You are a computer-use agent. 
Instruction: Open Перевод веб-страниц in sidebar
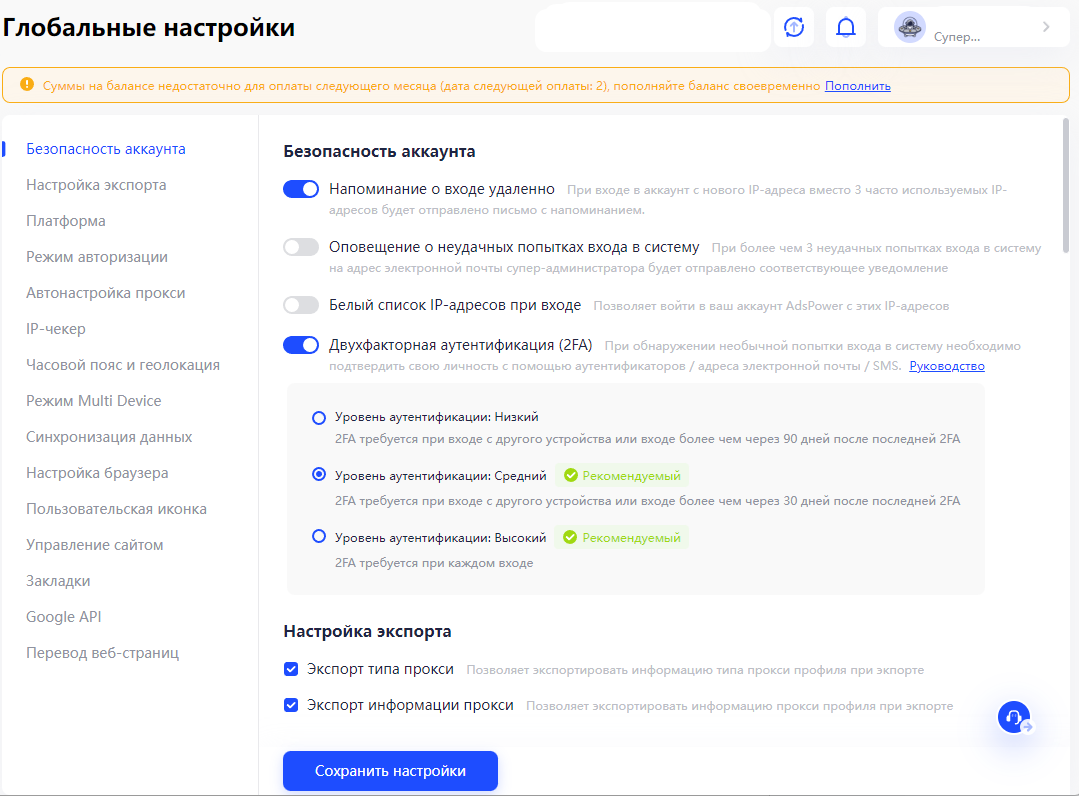(103, 653)
